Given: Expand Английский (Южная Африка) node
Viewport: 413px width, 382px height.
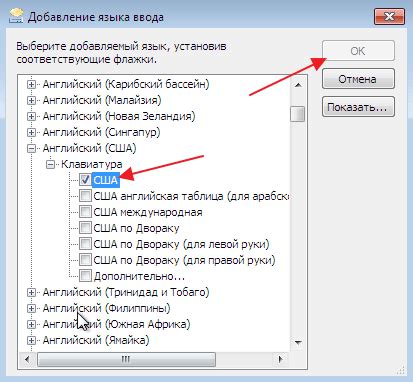Looking at the screenshot, I should coord(31,324).
